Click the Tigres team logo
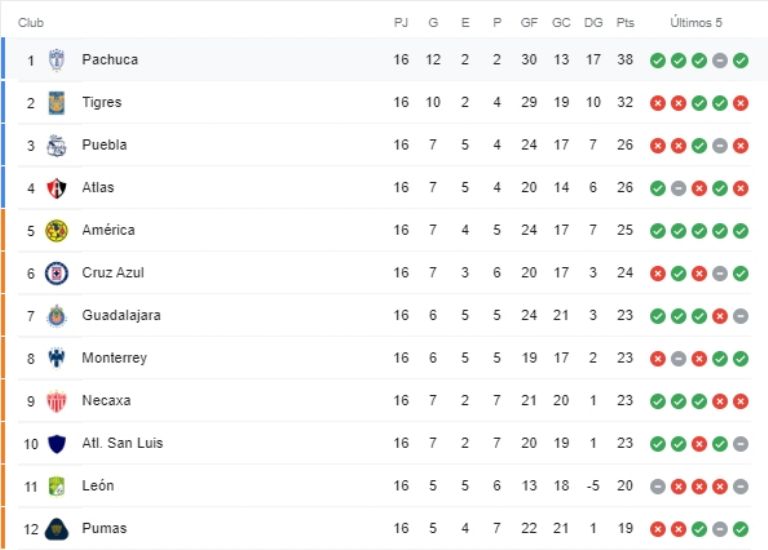 pos(57,102)
